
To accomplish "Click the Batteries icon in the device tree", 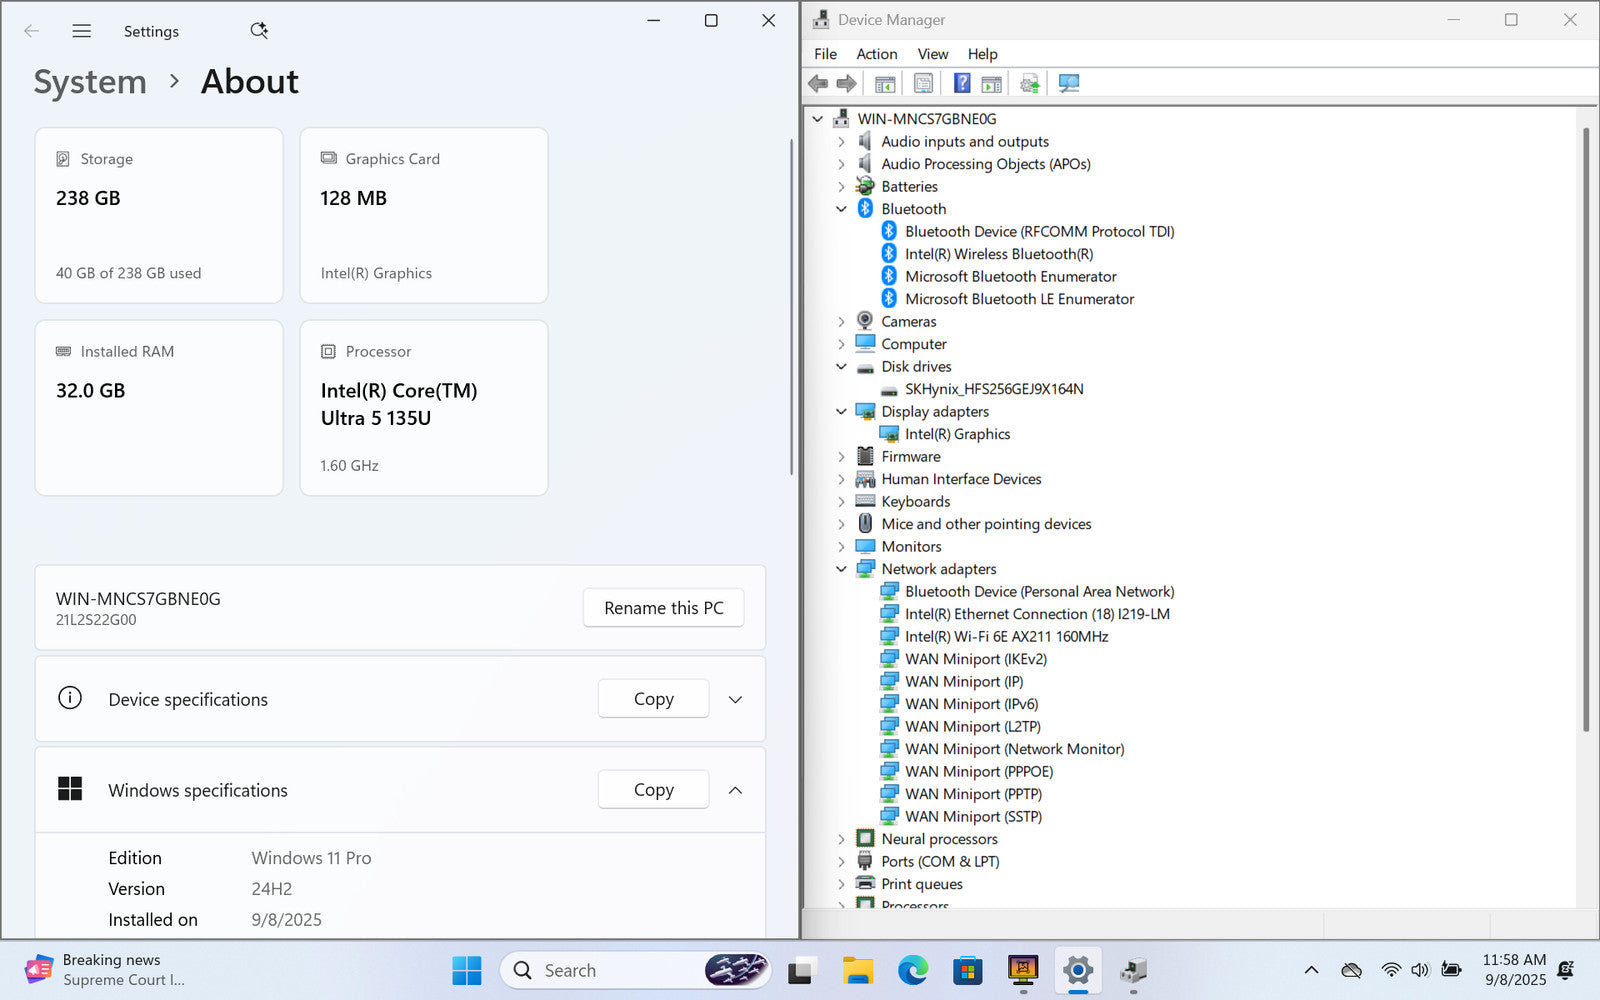I will (x=865, y=186).
